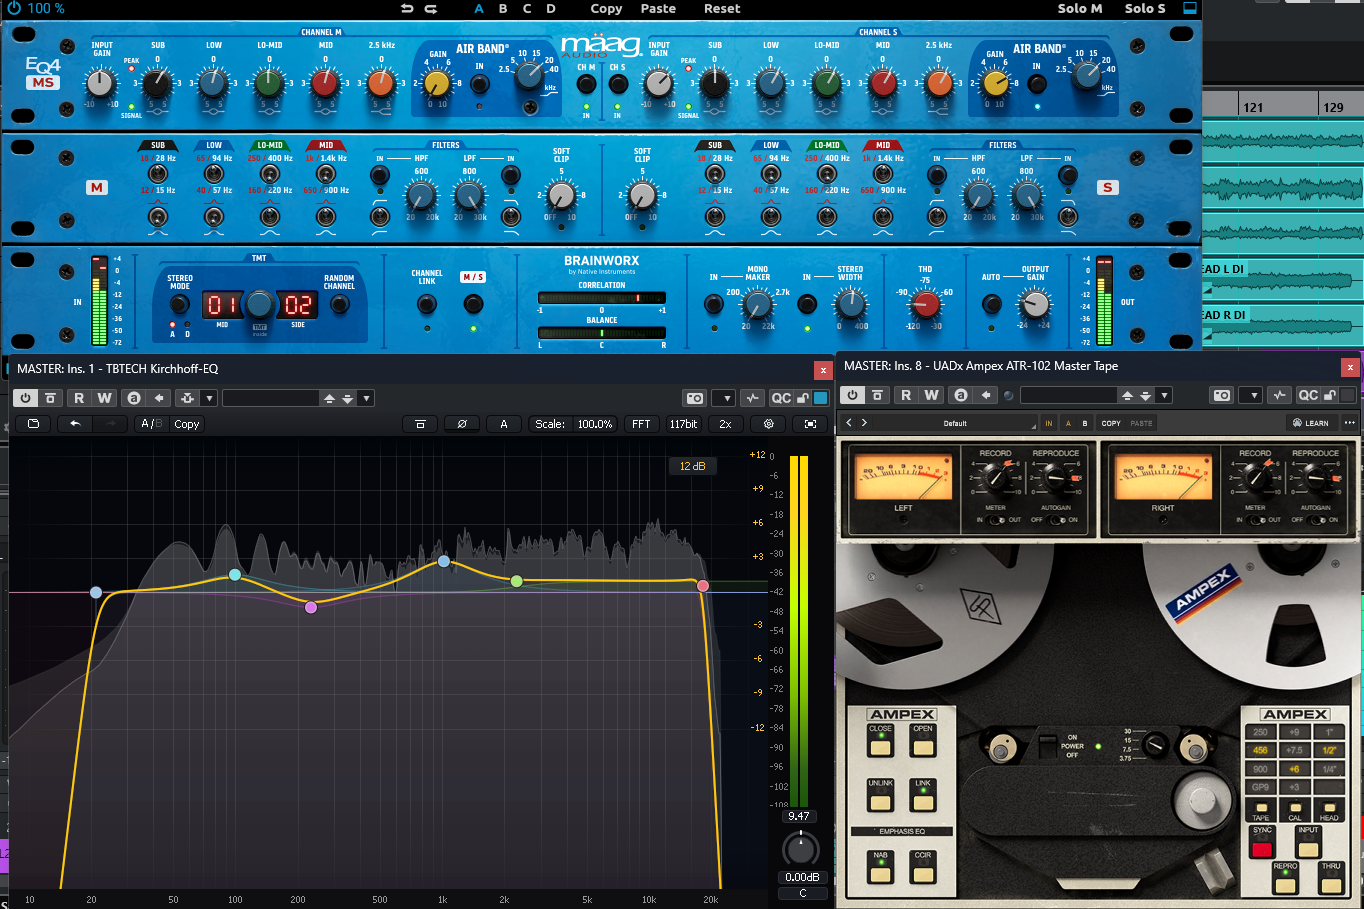Expand the Kirchhoff-EQ preset name dropdown arrow
This screenshot has width=1364, height=909.
(x=367, y=398)
